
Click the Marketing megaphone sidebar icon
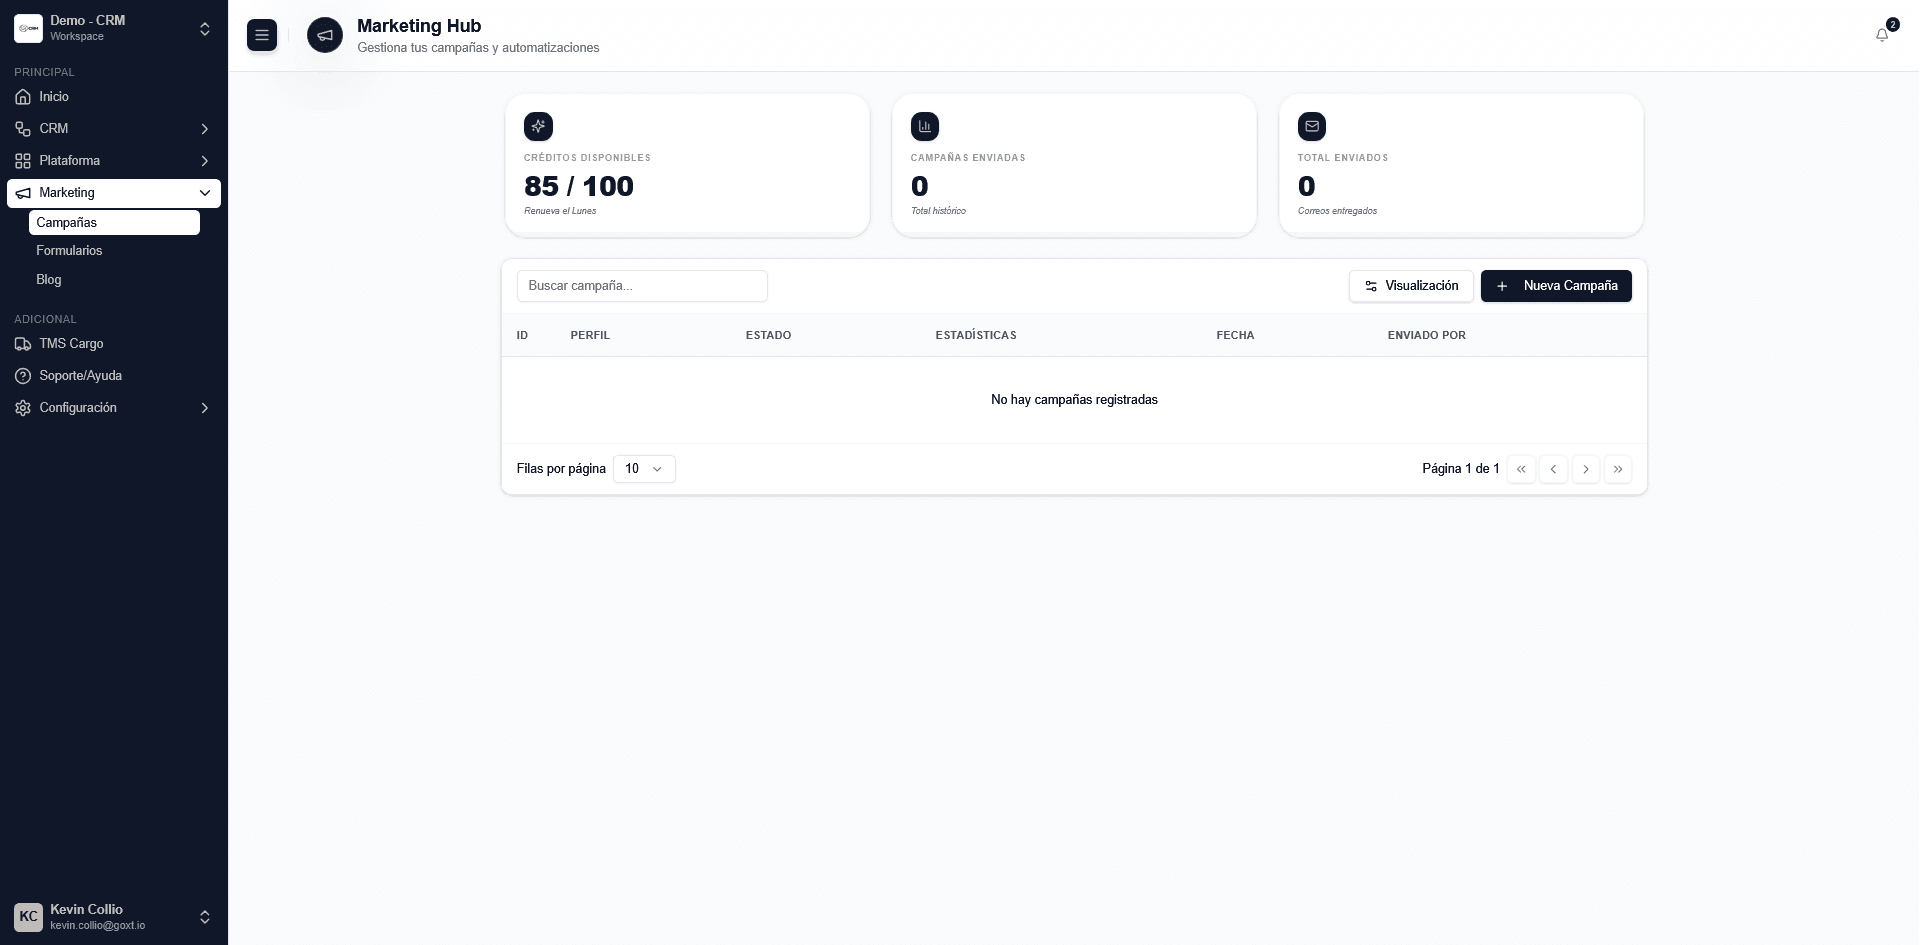click(x=23, y=193)
